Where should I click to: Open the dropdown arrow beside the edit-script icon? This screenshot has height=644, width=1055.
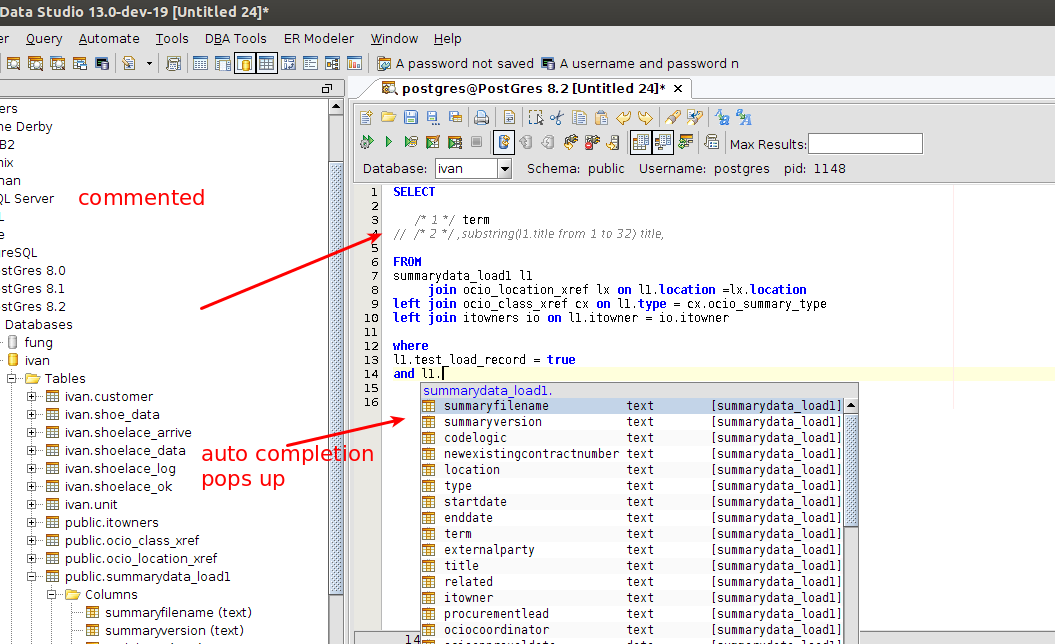(x=149, y=64)
